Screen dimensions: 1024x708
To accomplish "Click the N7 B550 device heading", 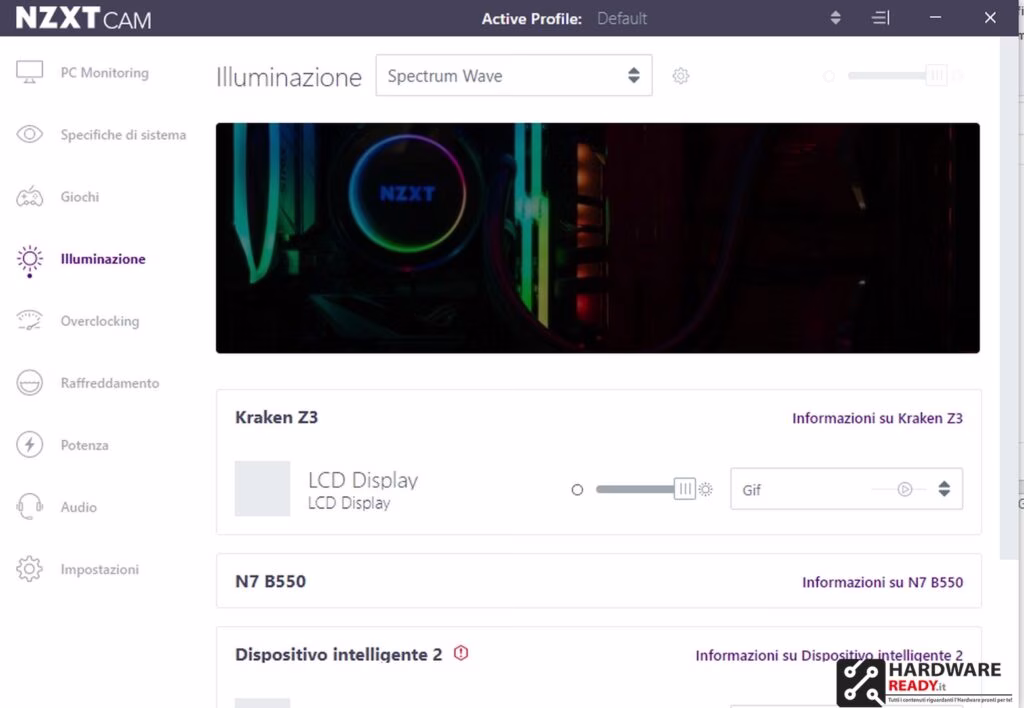I will tap(270, 581).
